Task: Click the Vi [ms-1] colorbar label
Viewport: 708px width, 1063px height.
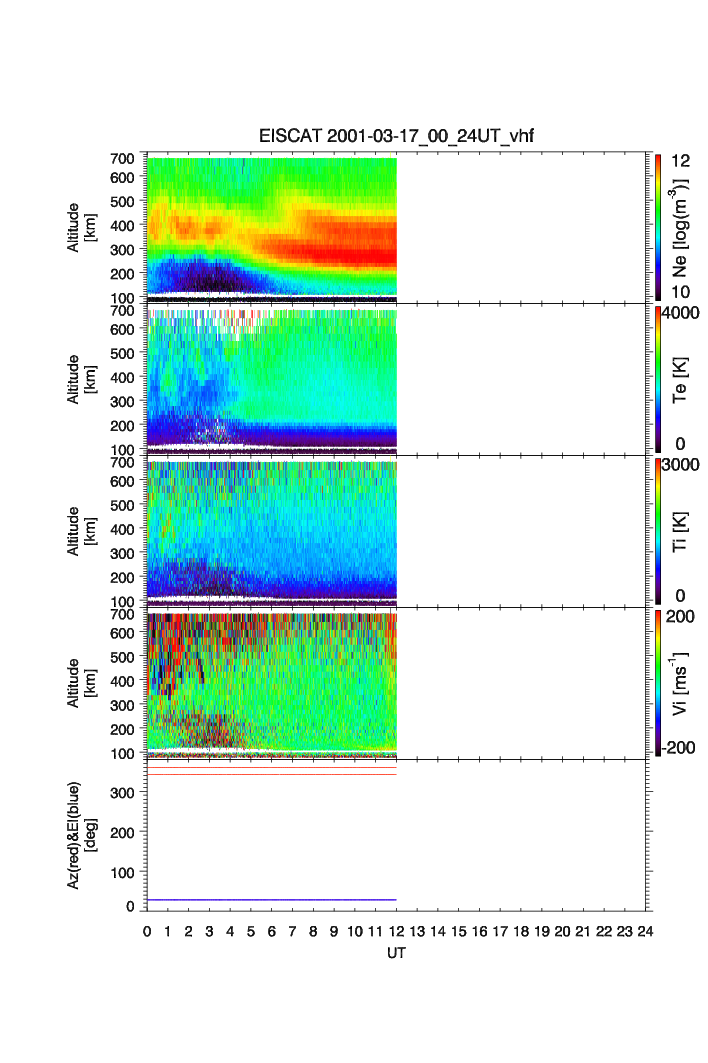Action: pyautogui.click(x=683, y=682)
